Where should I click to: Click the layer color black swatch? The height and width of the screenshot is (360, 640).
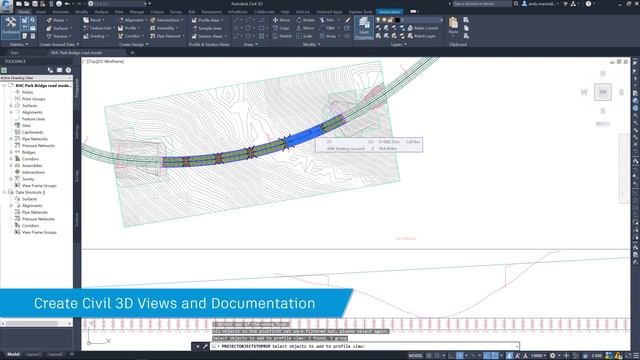coord(397,20)
